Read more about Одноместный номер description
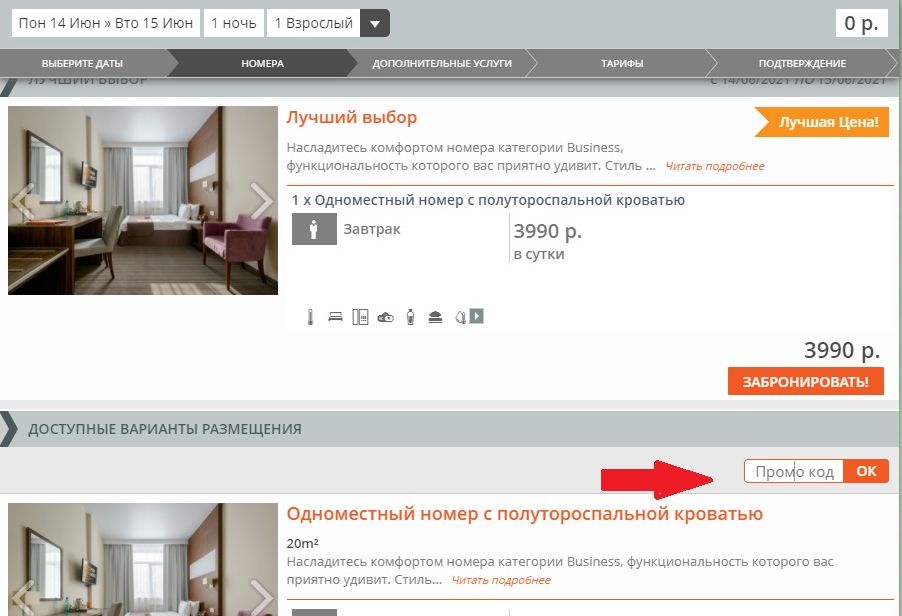 (501, 580)
